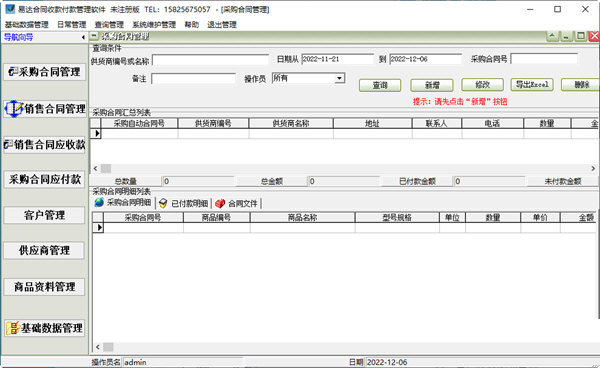
Task: Click the app icon in the title bar
Action: 10,8
